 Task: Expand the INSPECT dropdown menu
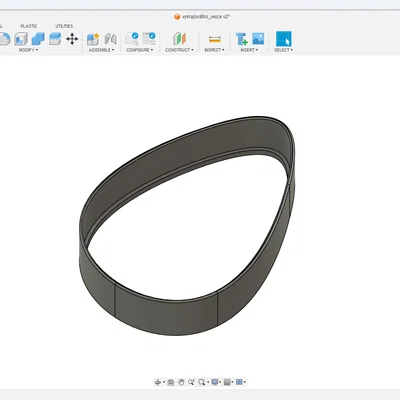tap(214, 50)
